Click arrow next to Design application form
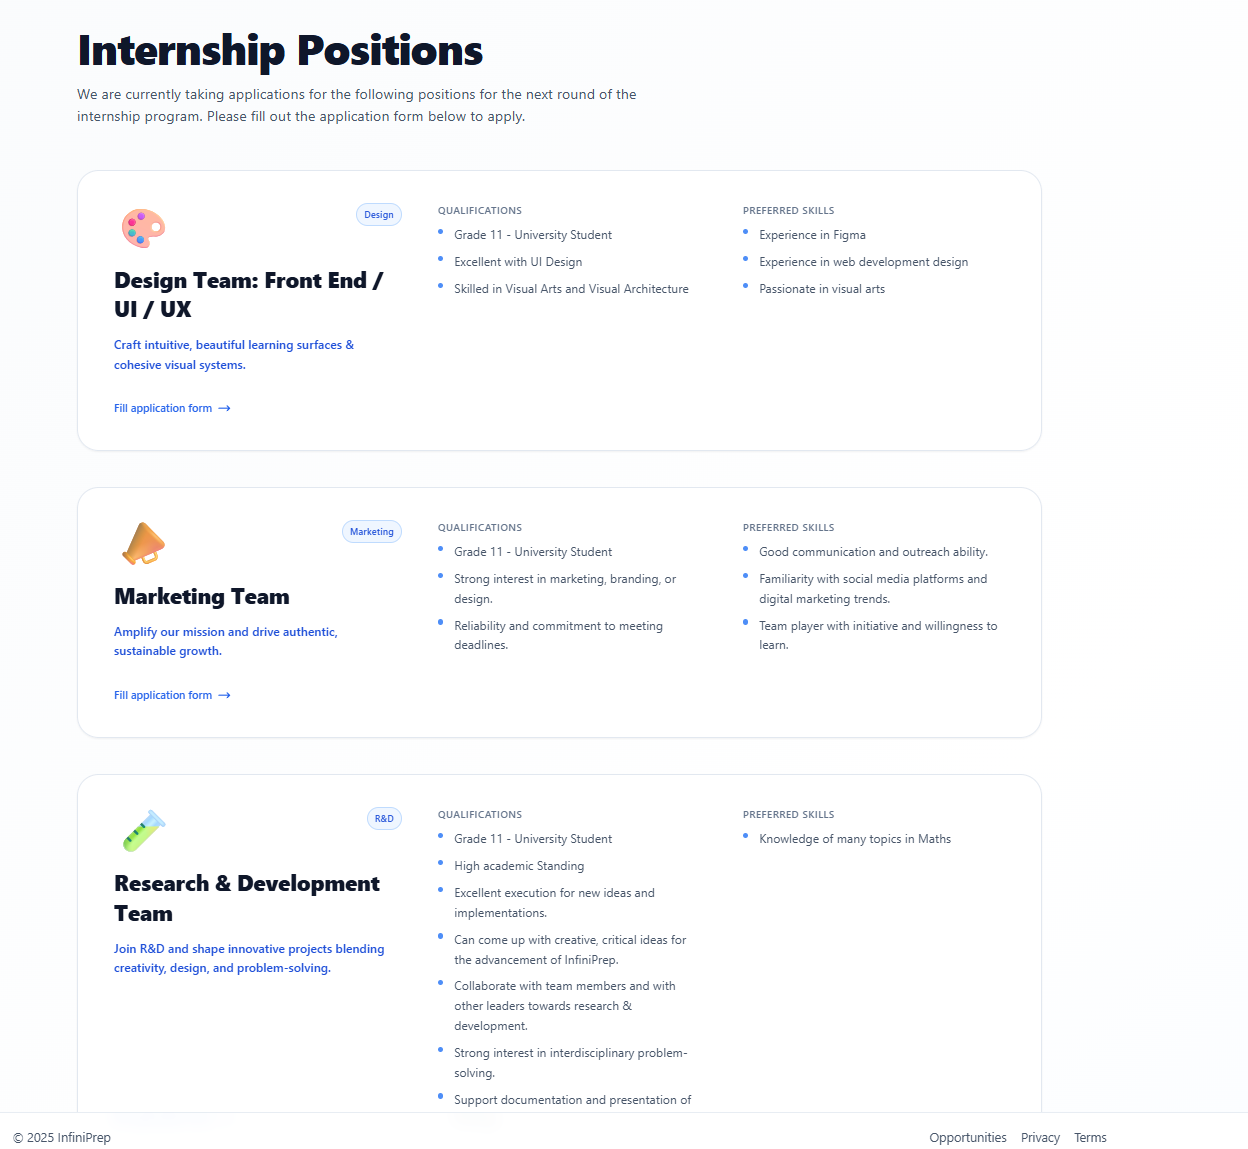The image size is (1248, 1149). (x=225, y=408)
